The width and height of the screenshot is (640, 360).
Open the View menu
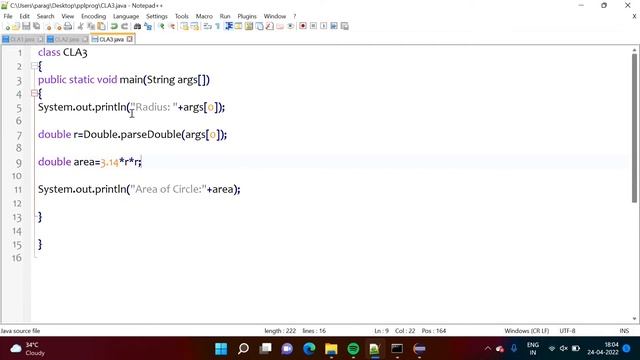(68, 16)
